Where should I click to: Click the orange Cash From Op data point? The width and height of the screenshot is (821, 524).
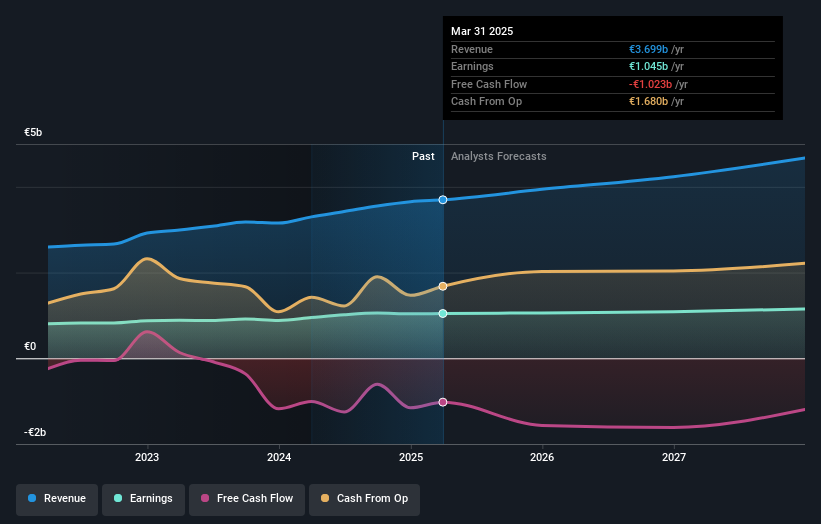[443, 286]
